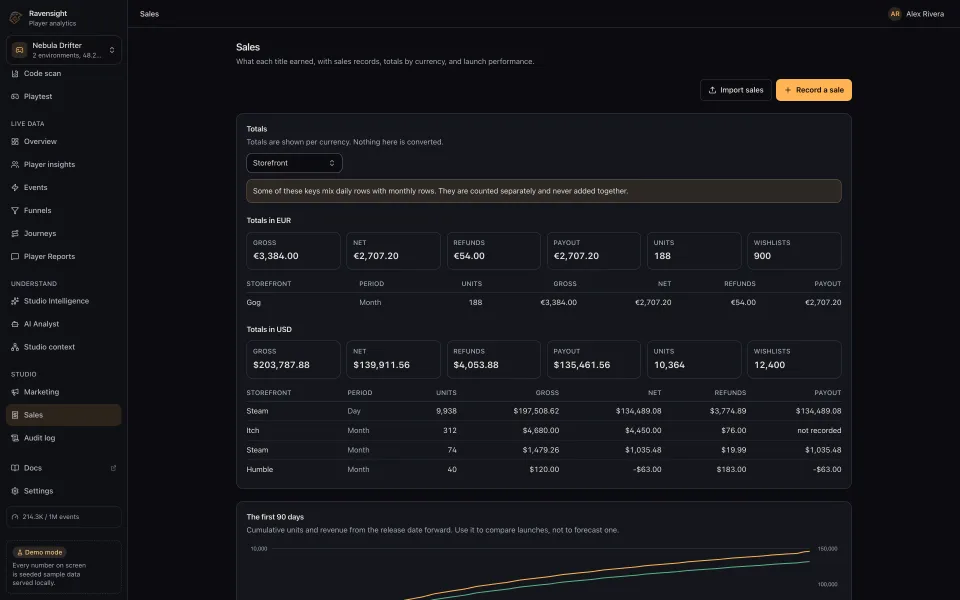Click the Import sales button
Viewport: 960px width, 600px height.
(735, 90)
